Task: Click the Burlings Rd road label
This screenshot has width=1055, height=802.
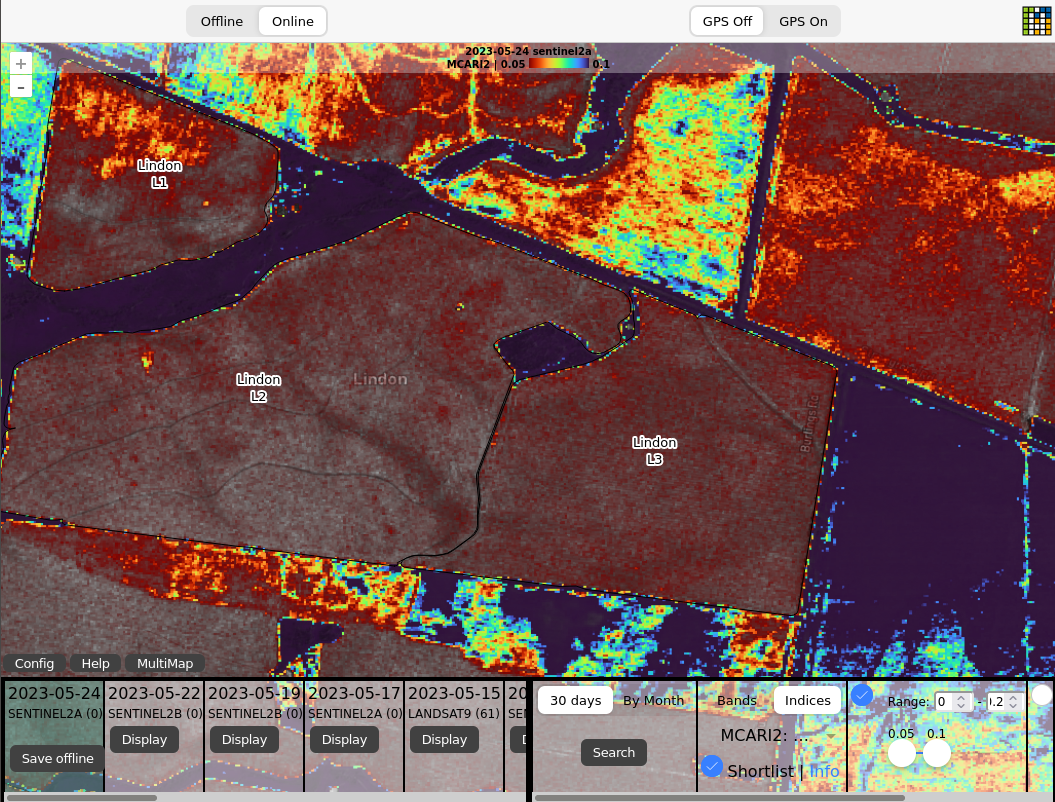Action: pos(809,423)
